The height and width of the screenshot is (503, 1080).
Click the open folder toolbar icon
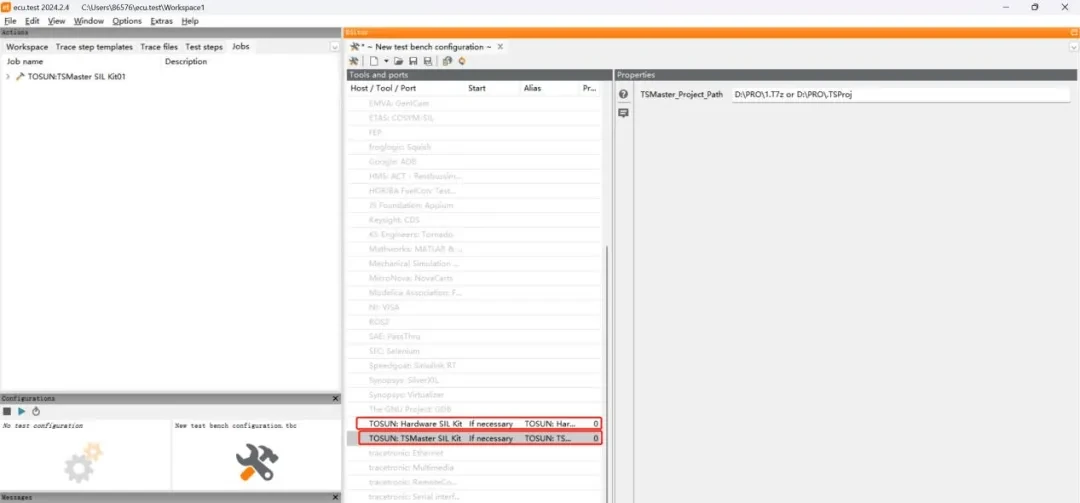pyautogui.click(x=400, y=61)
